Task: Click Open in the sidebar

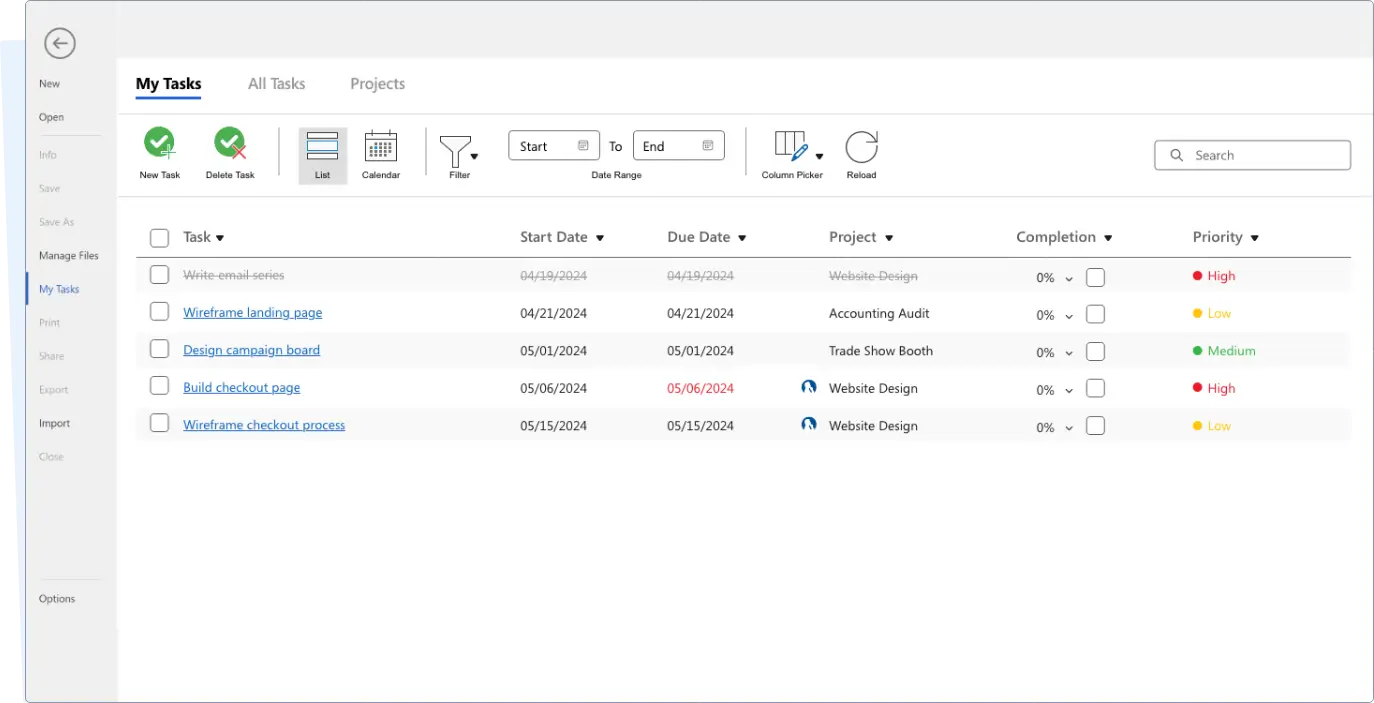Action: (51, 117)
